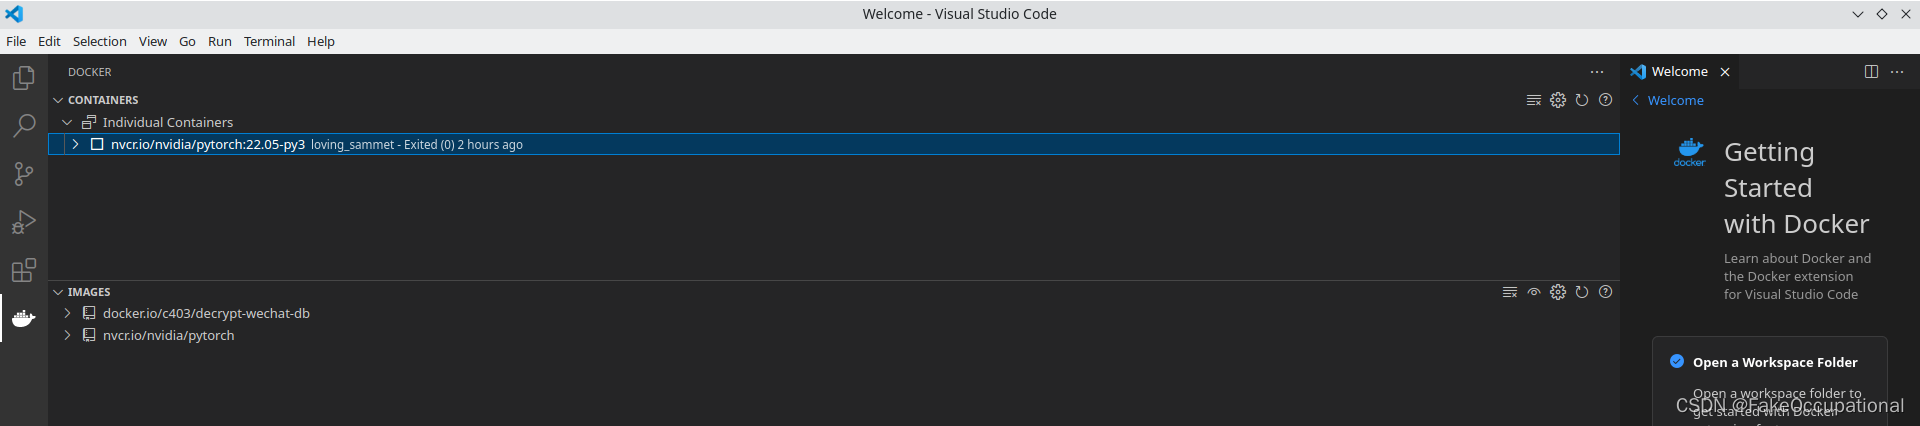Open the Explorer view in activity bar

pyautogui.click(x=24, y=78)
